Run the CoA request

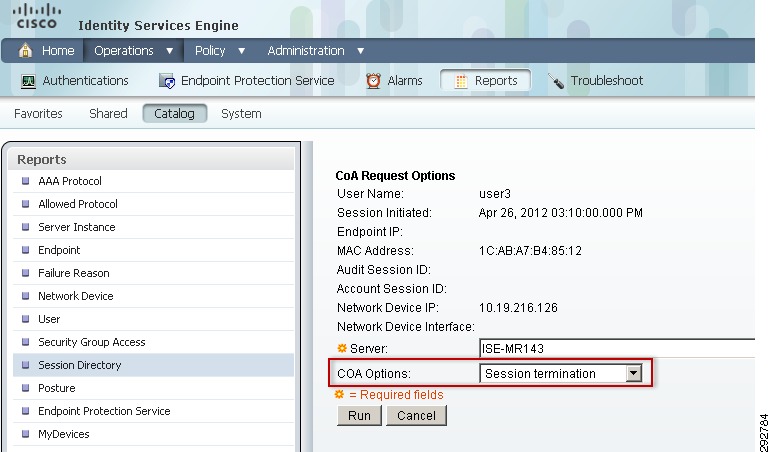(x=359, y=415)
